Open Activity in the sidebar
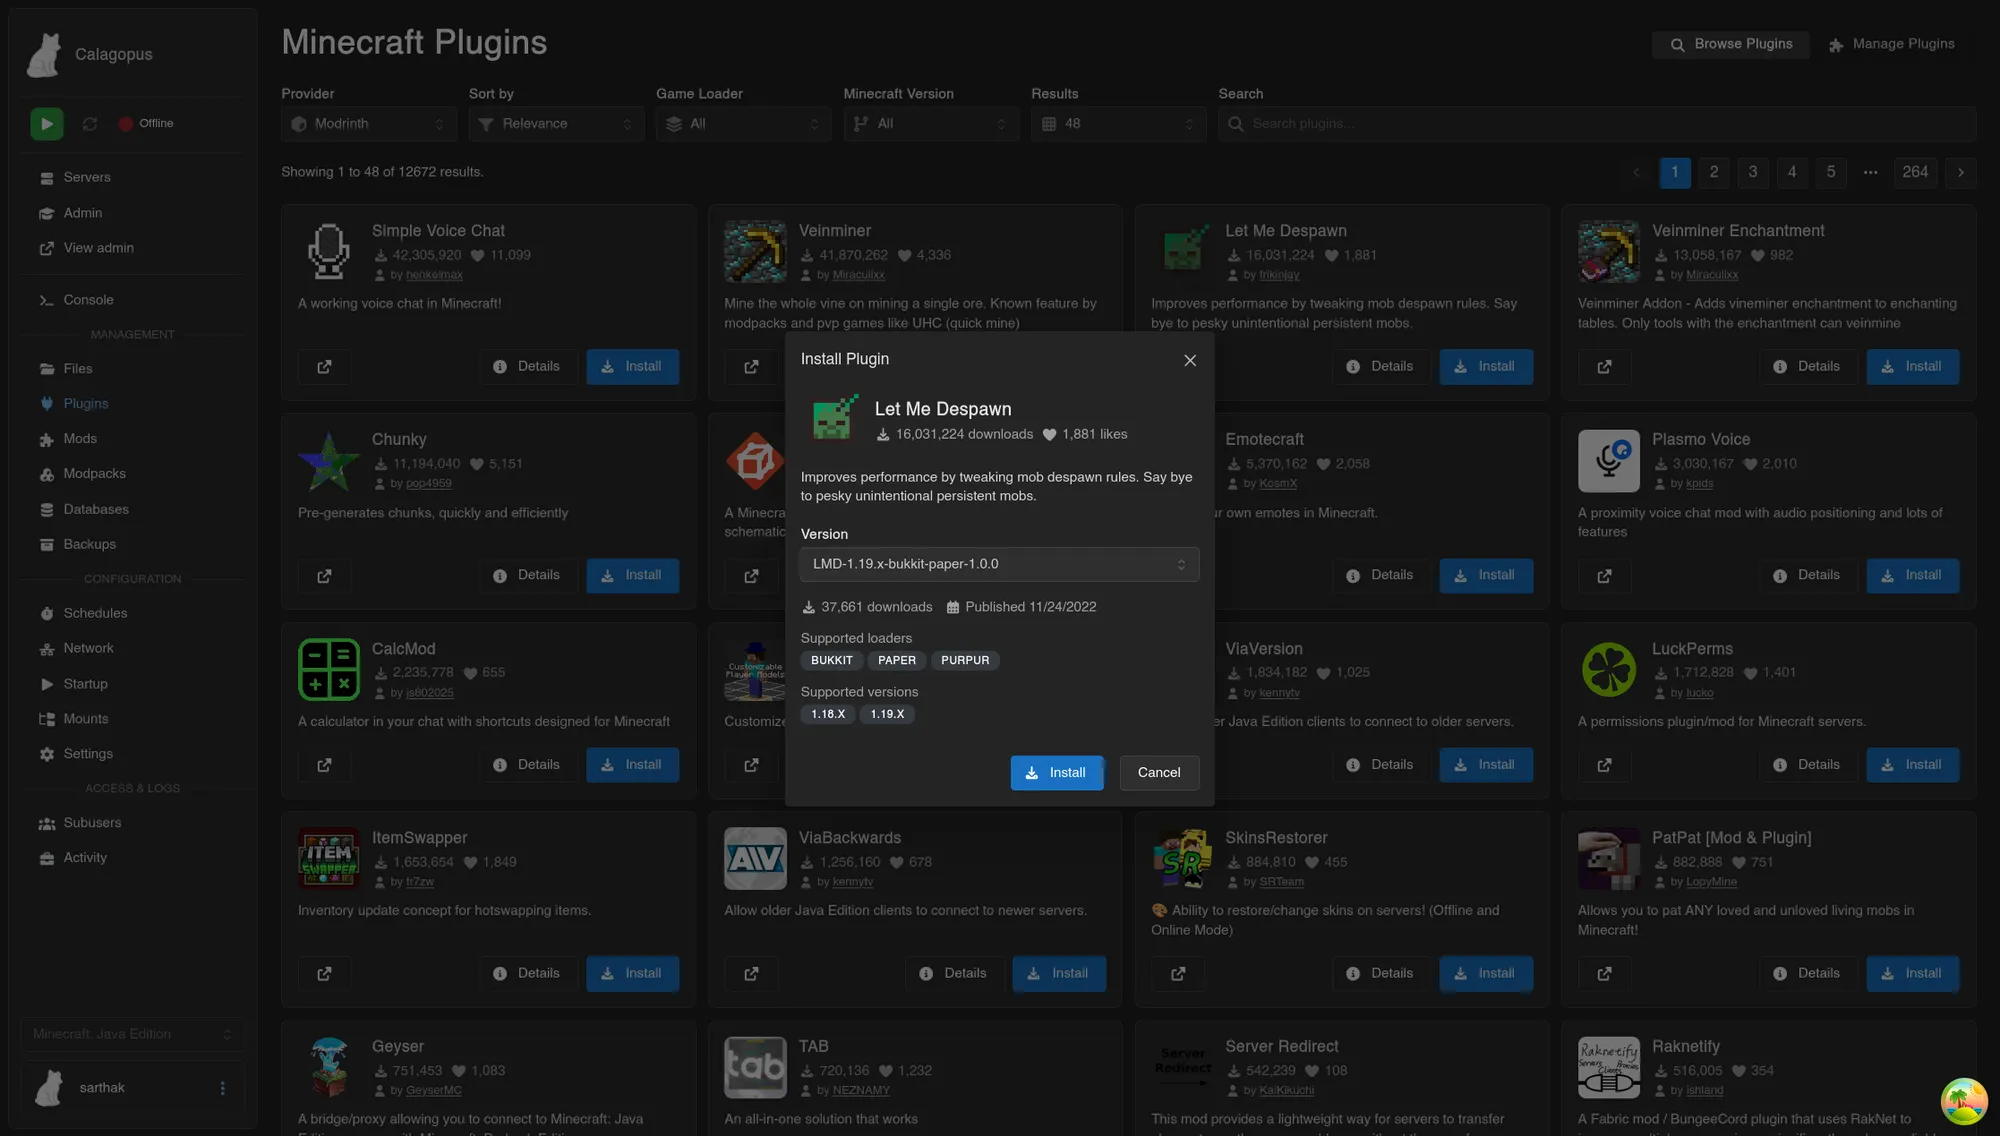This screenshot has height=1136, width=2000. point(85,858)
